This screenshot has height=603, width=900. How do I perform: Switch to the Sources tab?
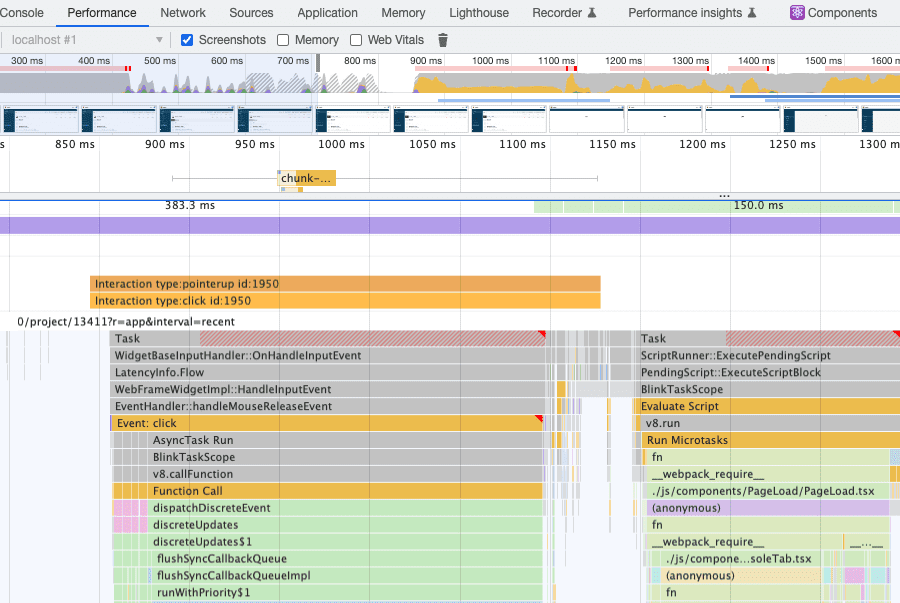251,13
